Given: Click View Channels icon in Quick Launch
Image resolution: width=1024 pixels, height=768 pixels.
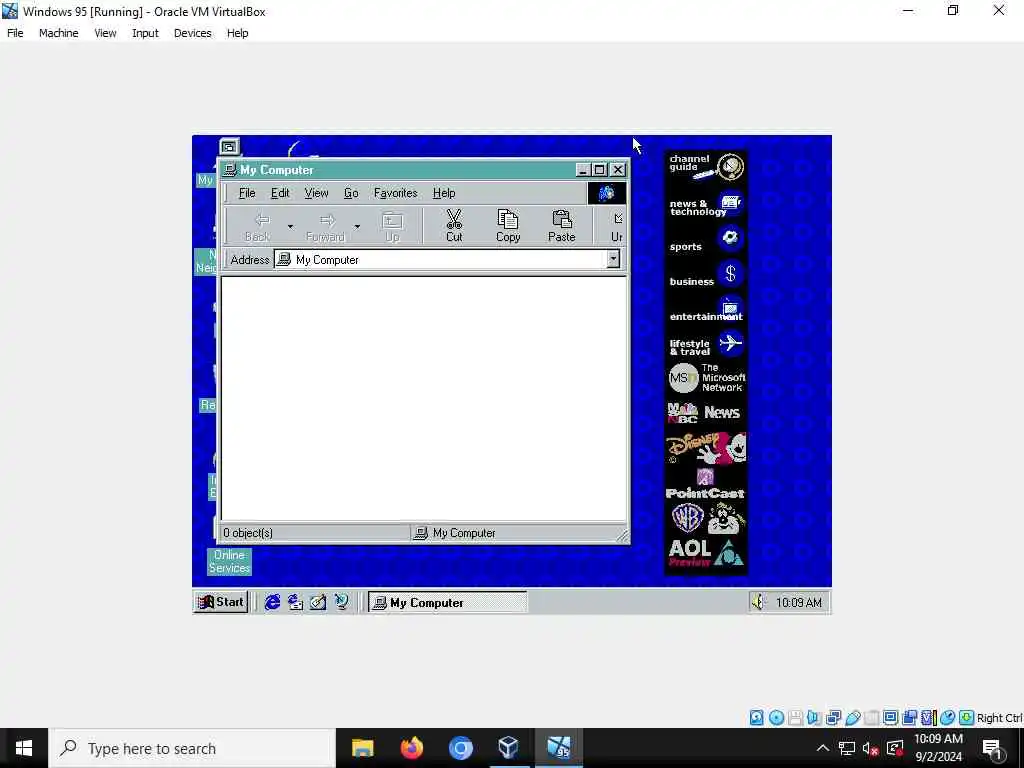Looking at the screenshot, I should coord(341,601).
